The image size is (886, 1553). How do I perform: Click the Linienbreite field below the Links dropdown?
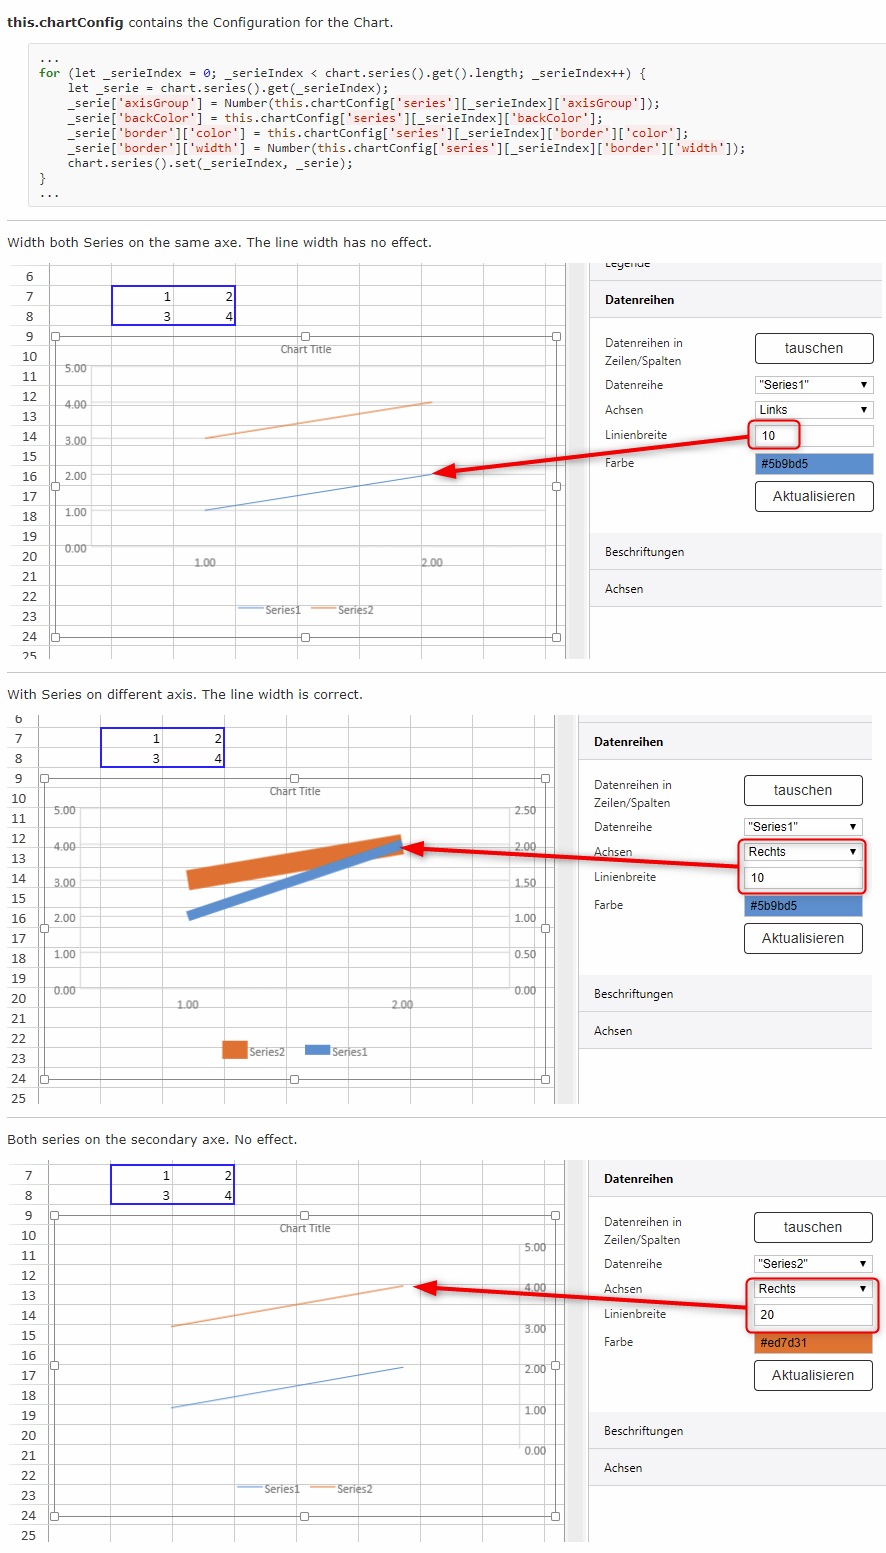coord(814,436)
